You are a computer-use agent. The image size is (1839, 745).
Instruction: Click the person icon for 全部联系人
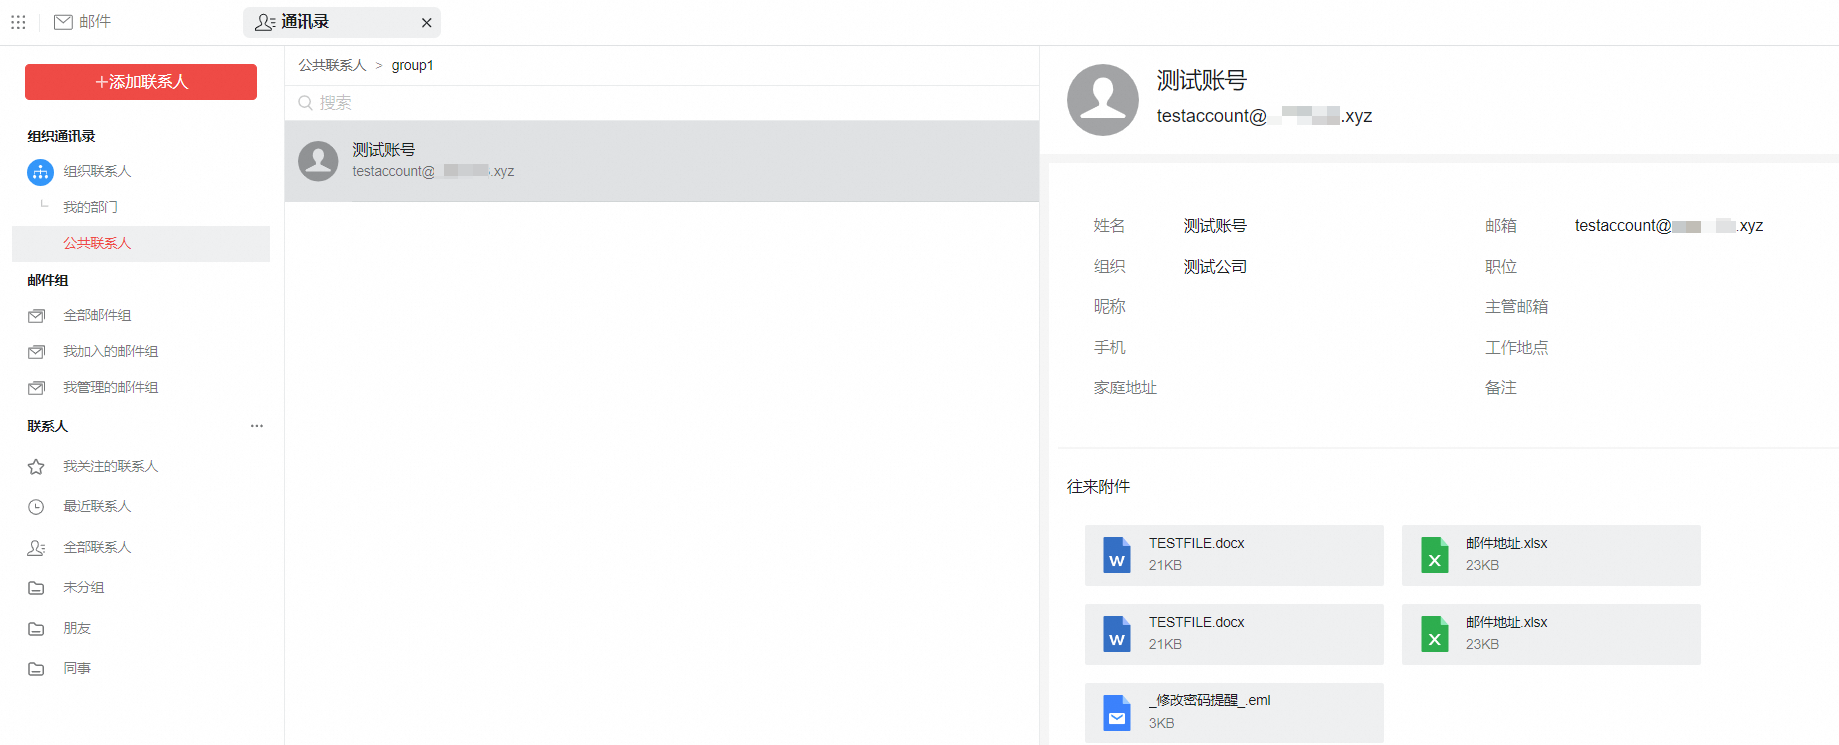36,548
